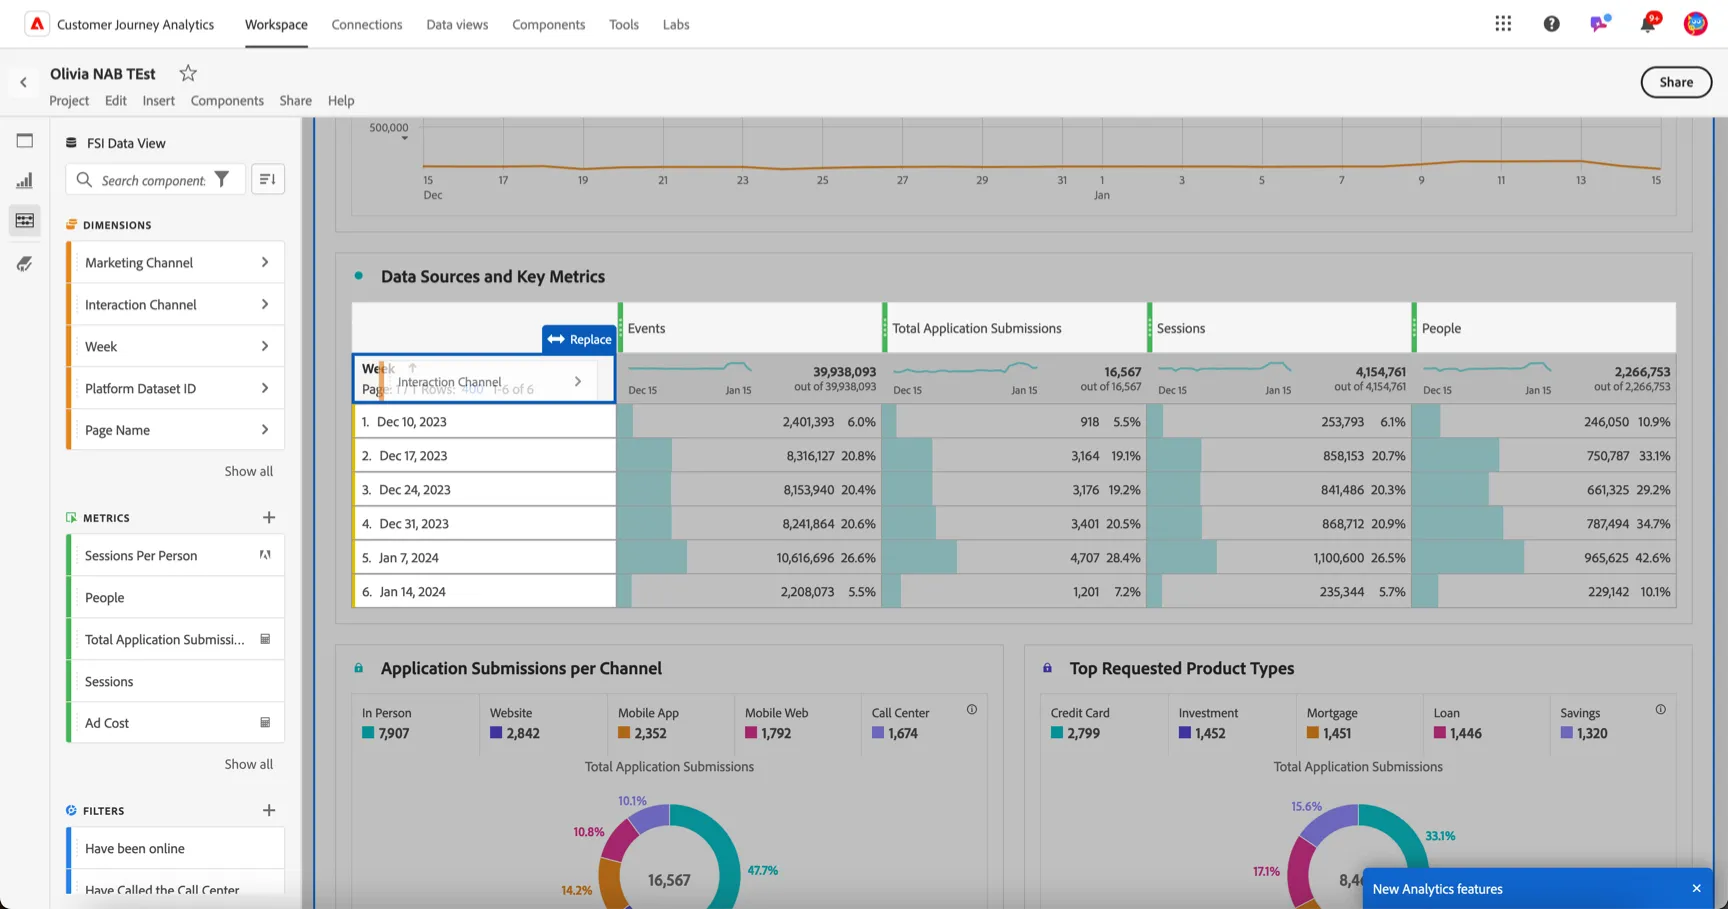
Task: Click the teal In Person legend swatch
Action: [368, 733]
